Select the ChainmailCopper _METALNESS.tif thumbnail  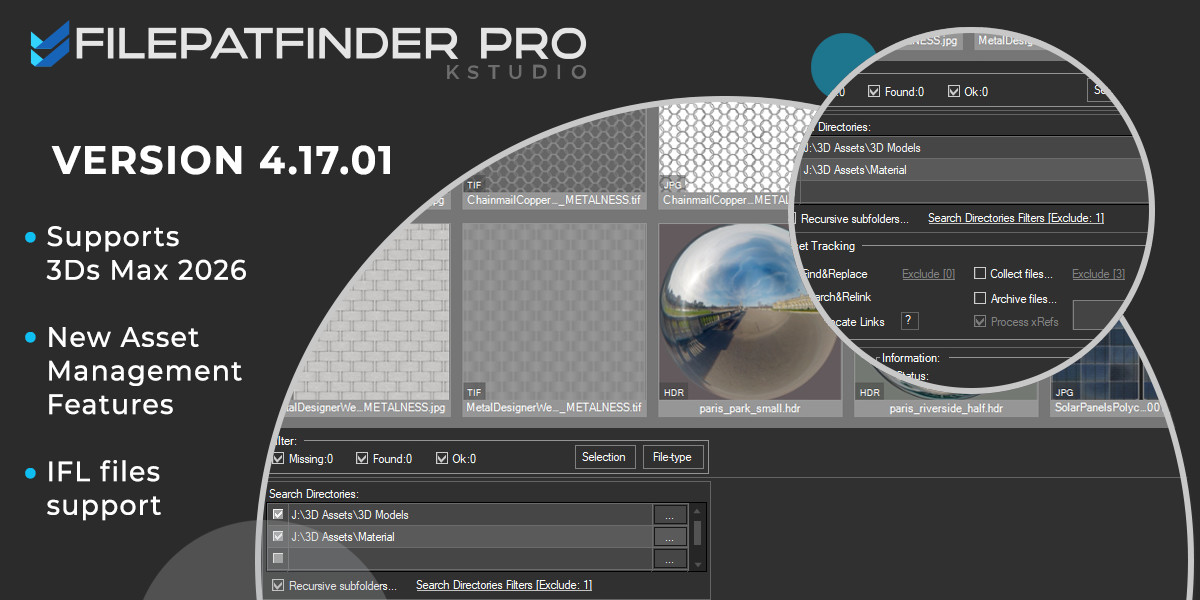coord(555,155)
